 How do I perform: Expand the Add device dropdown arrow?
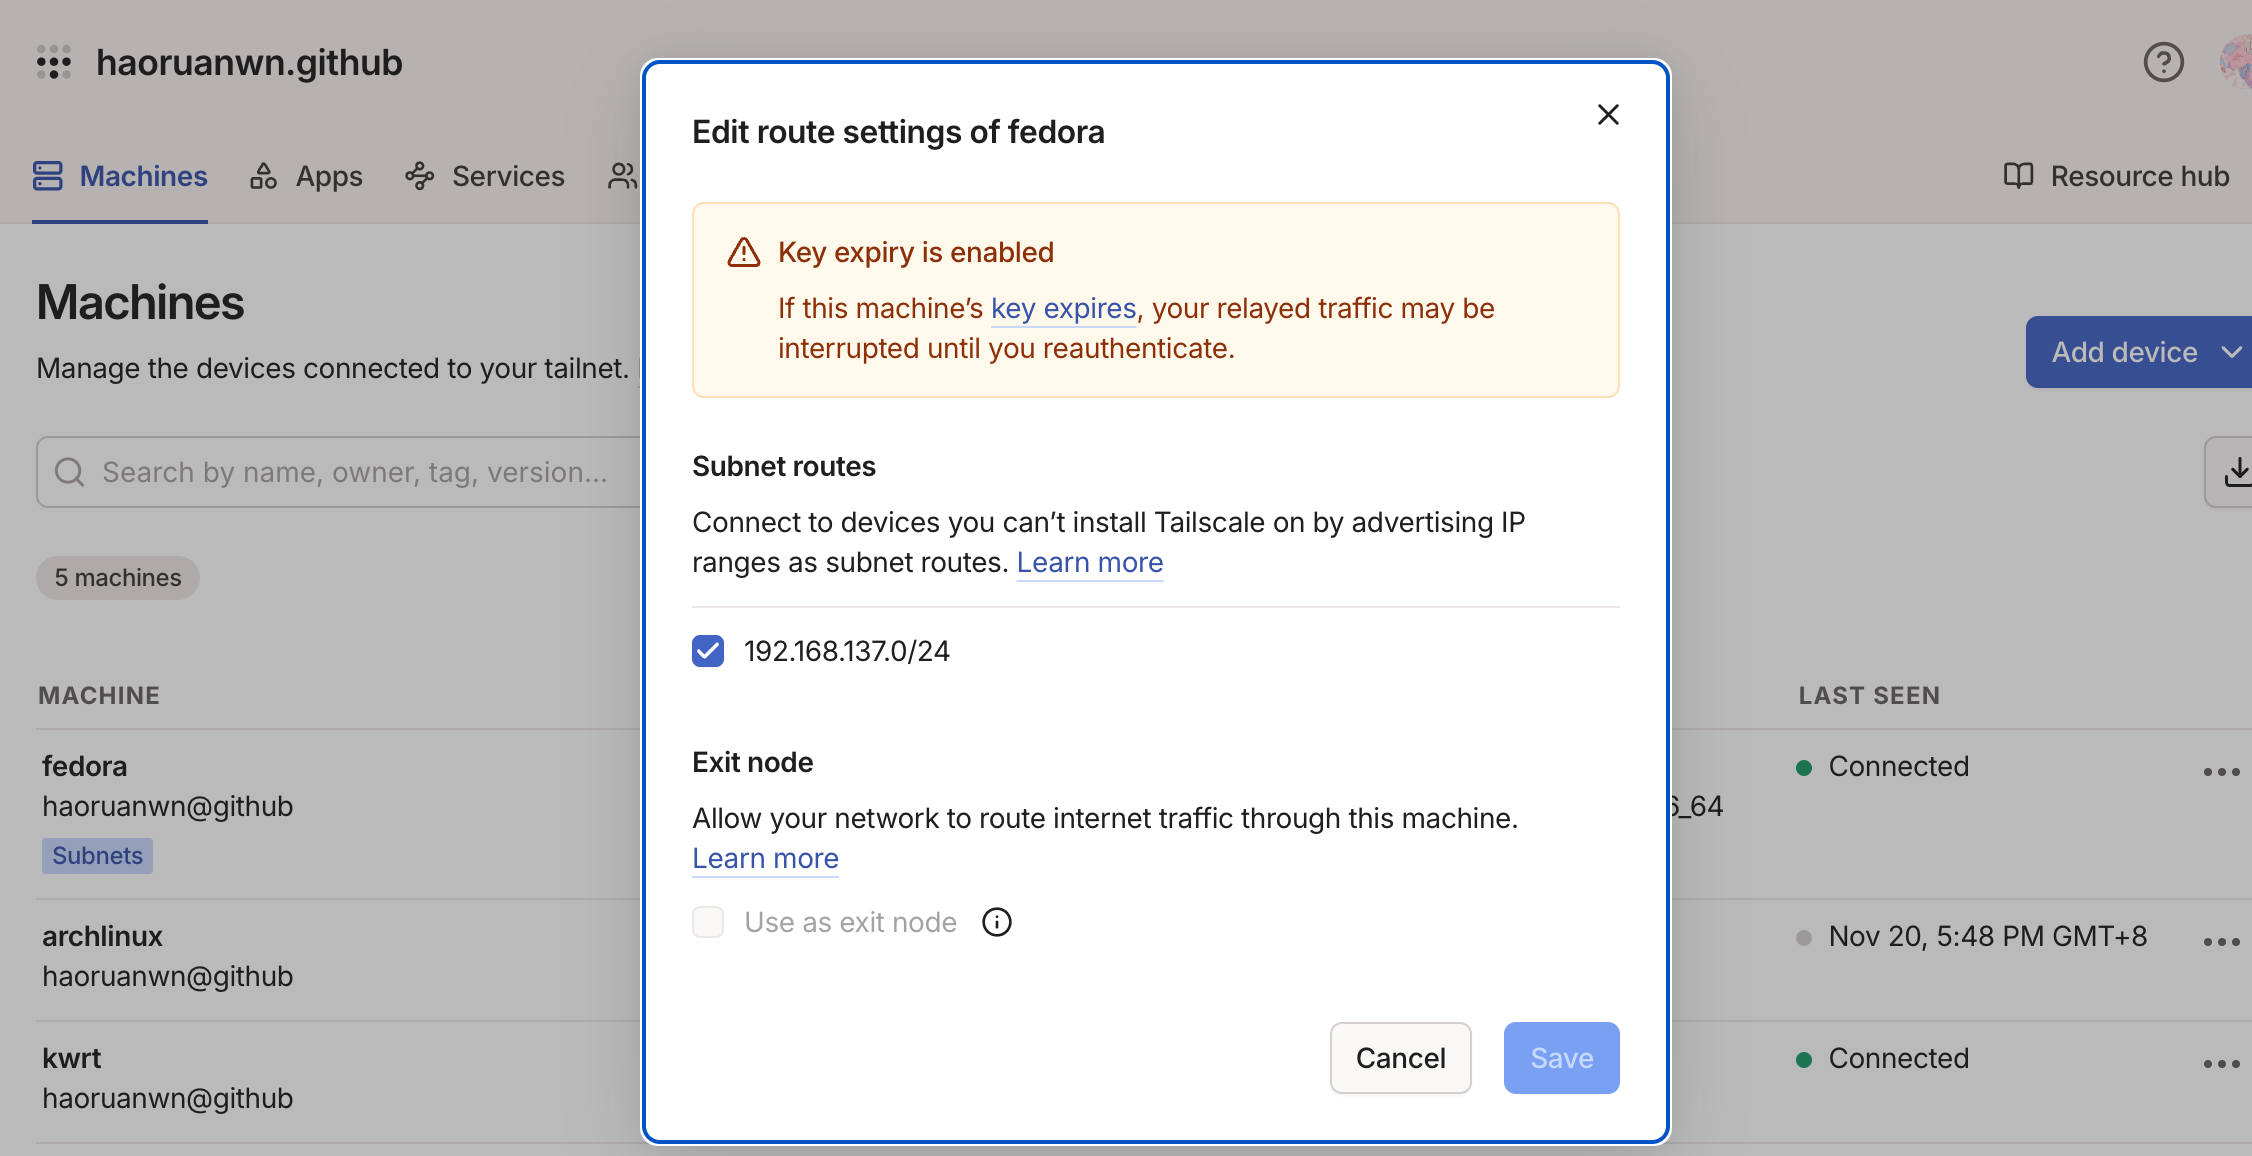click(2231, 352)
